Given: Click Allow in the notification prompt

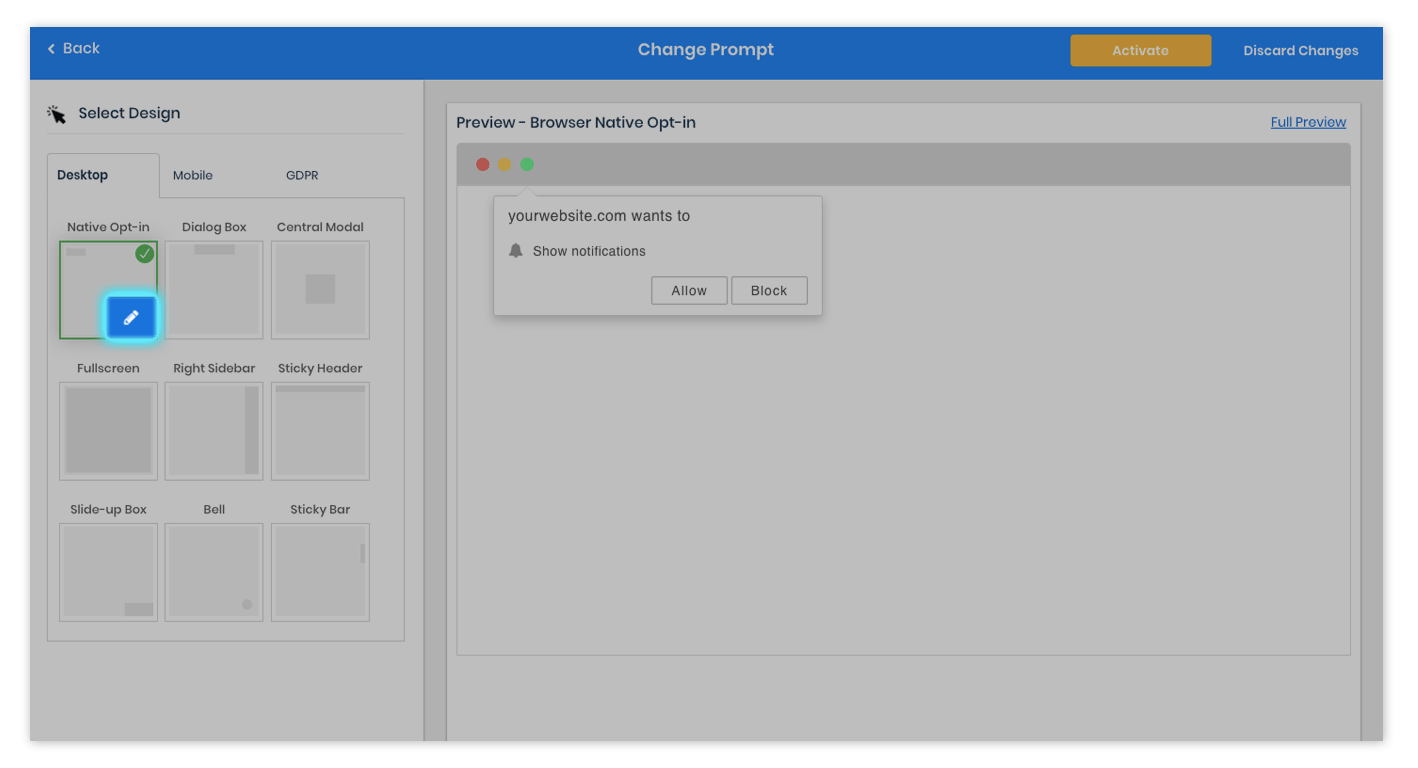Looking at the screenshot, I should (689, 291).
